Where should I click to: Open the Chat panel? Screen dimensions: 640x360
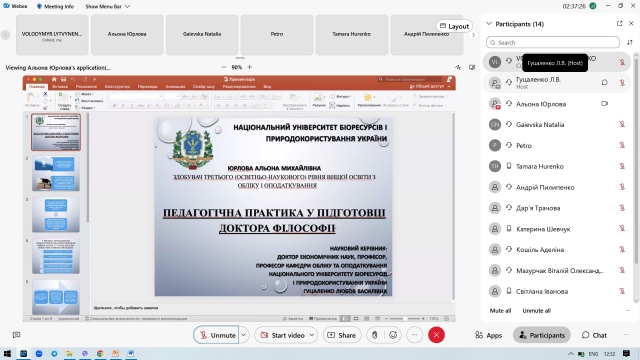594,335
